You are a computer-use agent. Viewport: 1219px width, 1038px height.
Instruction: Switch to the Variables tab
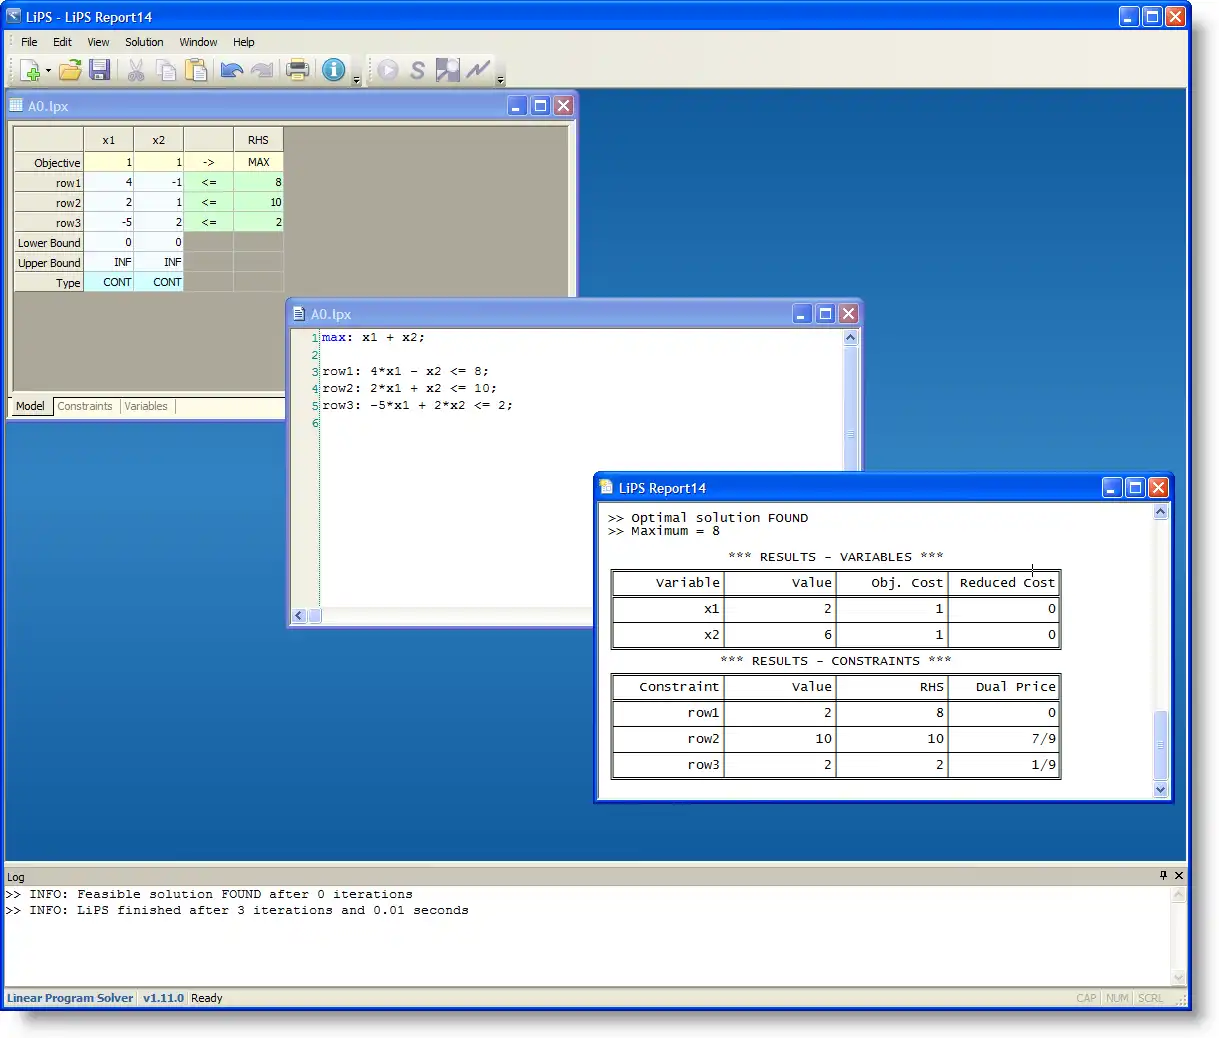146,406
